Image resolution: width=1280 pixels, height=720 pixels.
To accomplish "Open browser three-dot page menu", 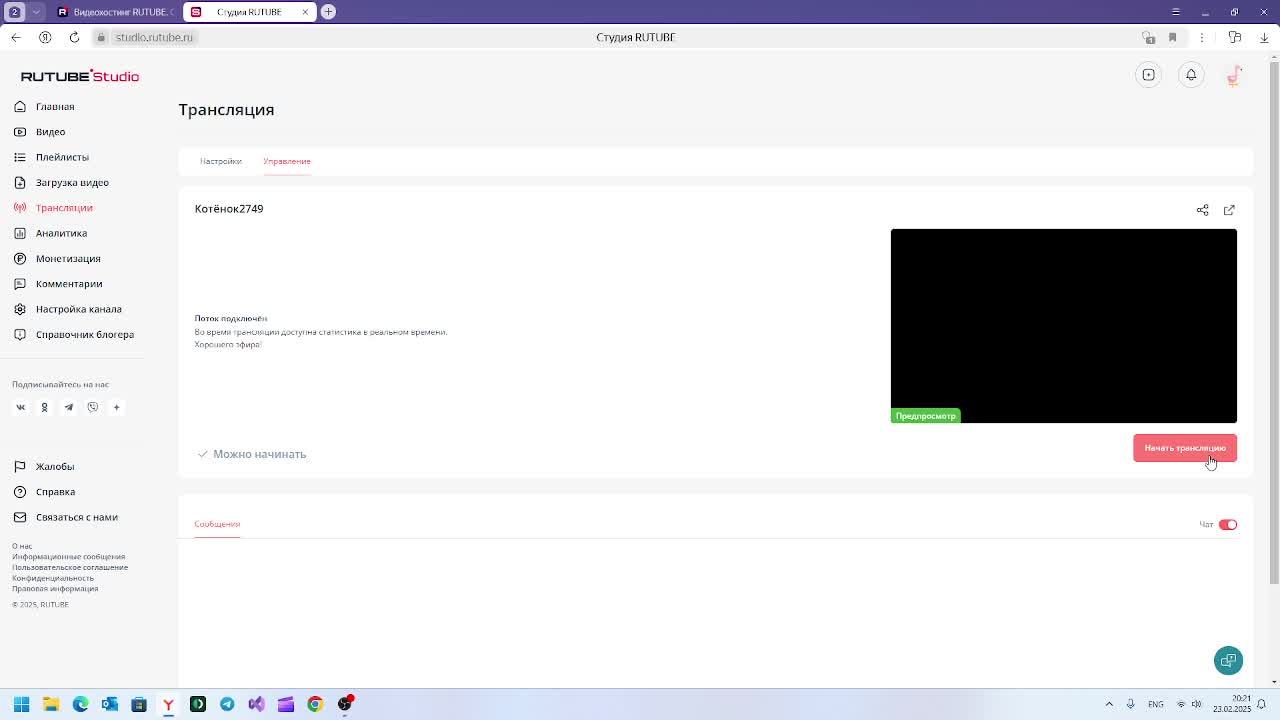I will coord(1202,37).
